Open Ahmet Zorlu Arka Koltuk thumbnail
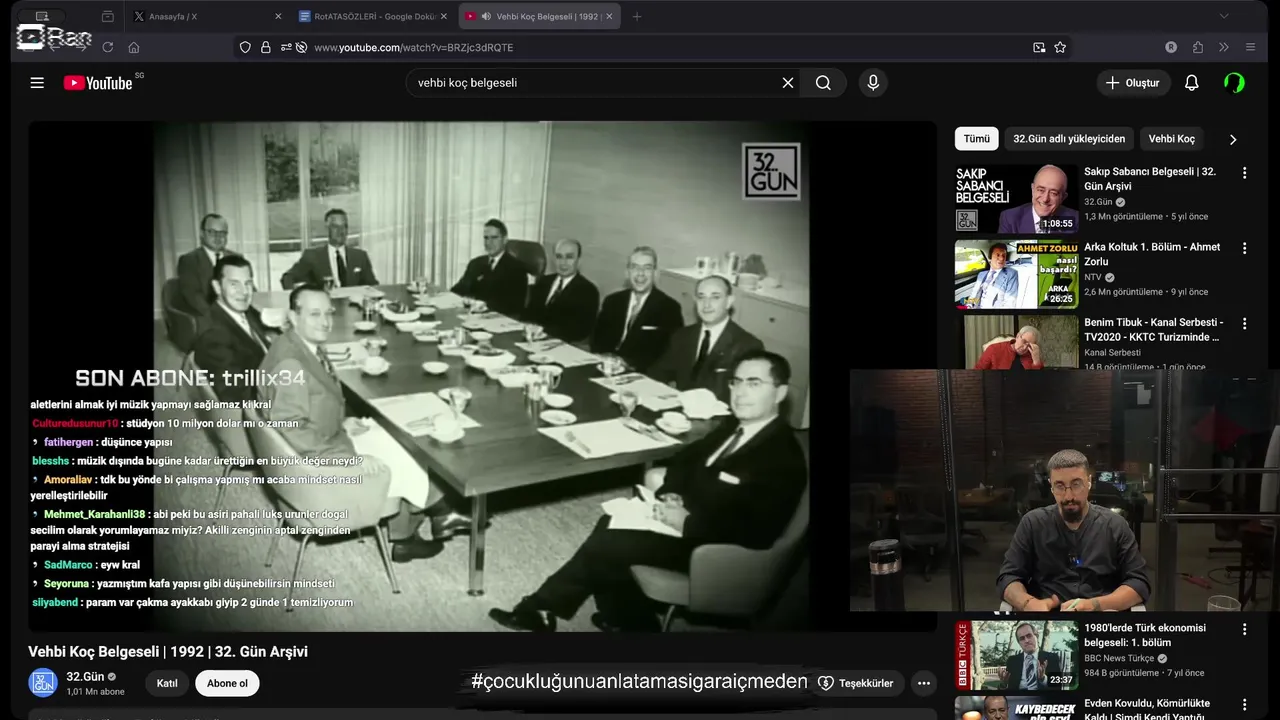 pos(1017,274)
